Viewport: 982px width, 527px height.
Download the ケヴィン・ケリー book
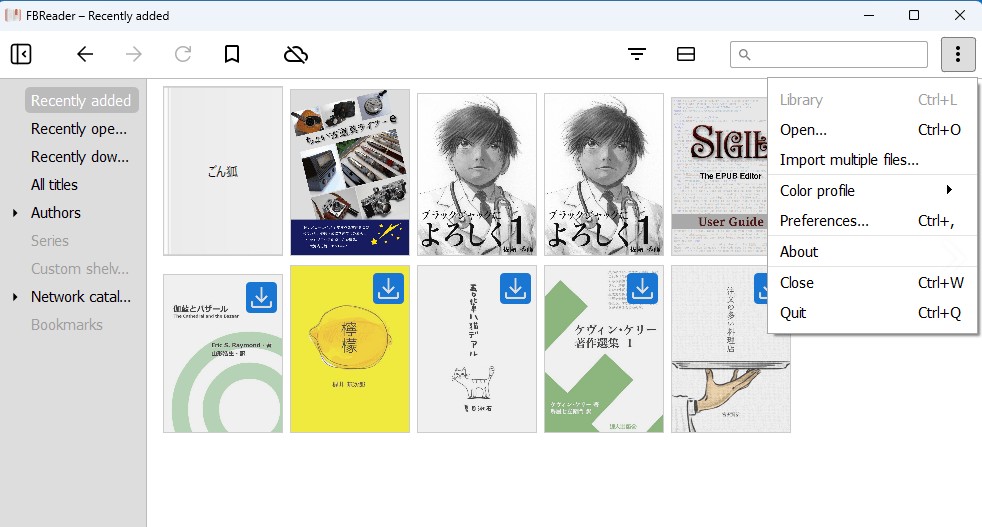pos(642,288)
